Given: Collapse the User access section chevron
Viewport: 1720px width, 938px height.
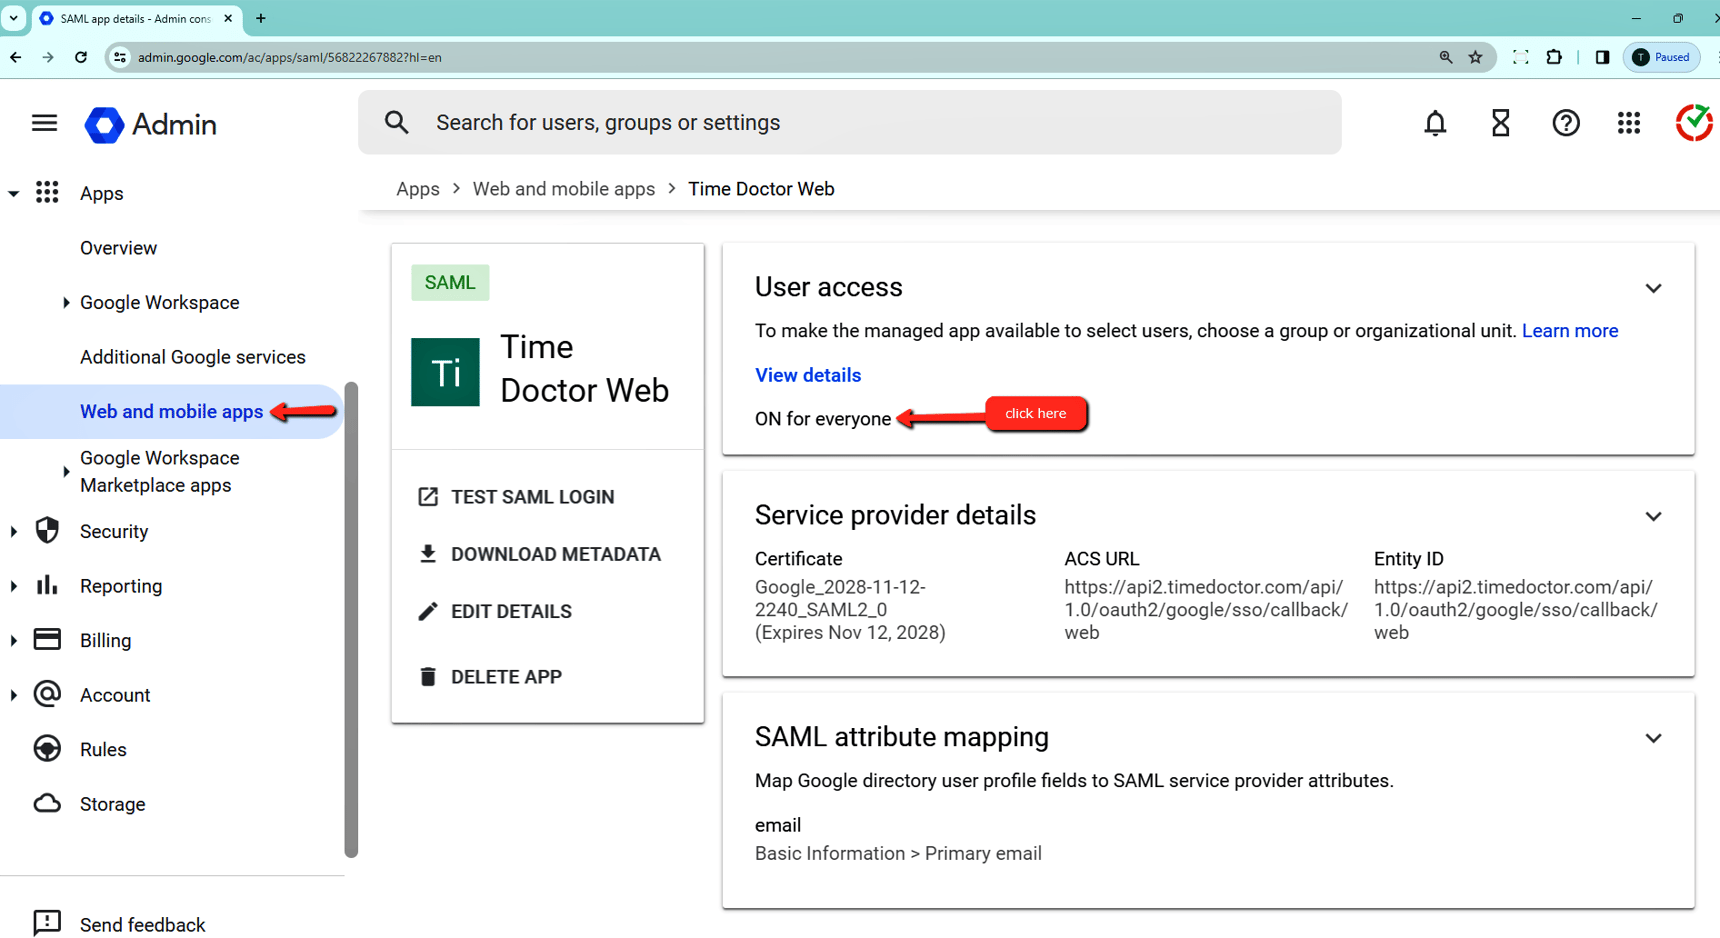Looking at the screenshot, I should click(x=1653, y=288).
